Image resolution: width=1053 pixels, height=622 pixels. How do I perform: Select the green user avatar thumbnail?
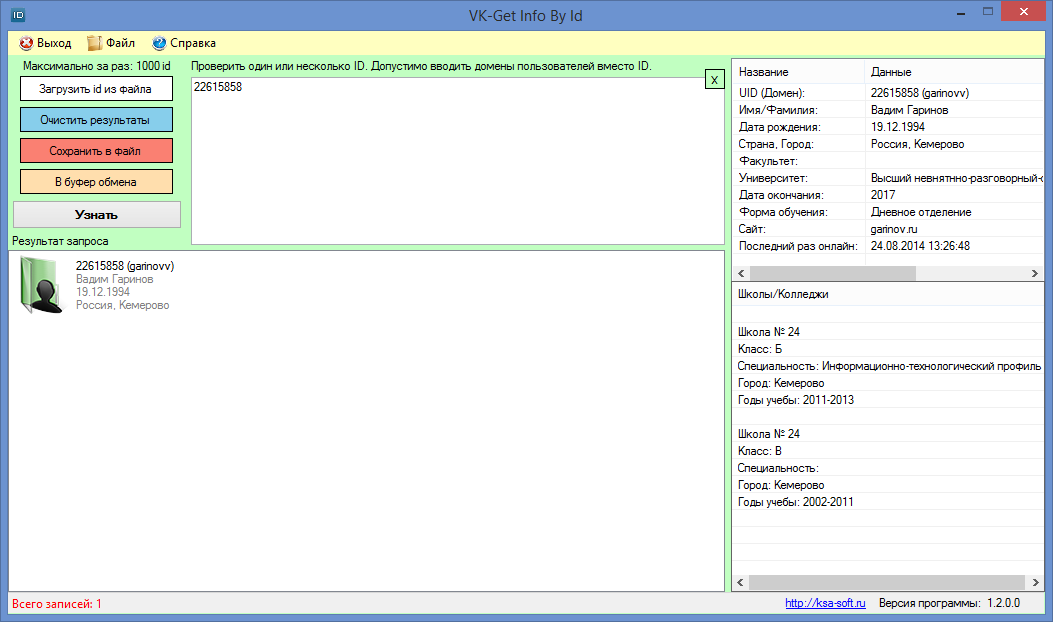[42, 285]
